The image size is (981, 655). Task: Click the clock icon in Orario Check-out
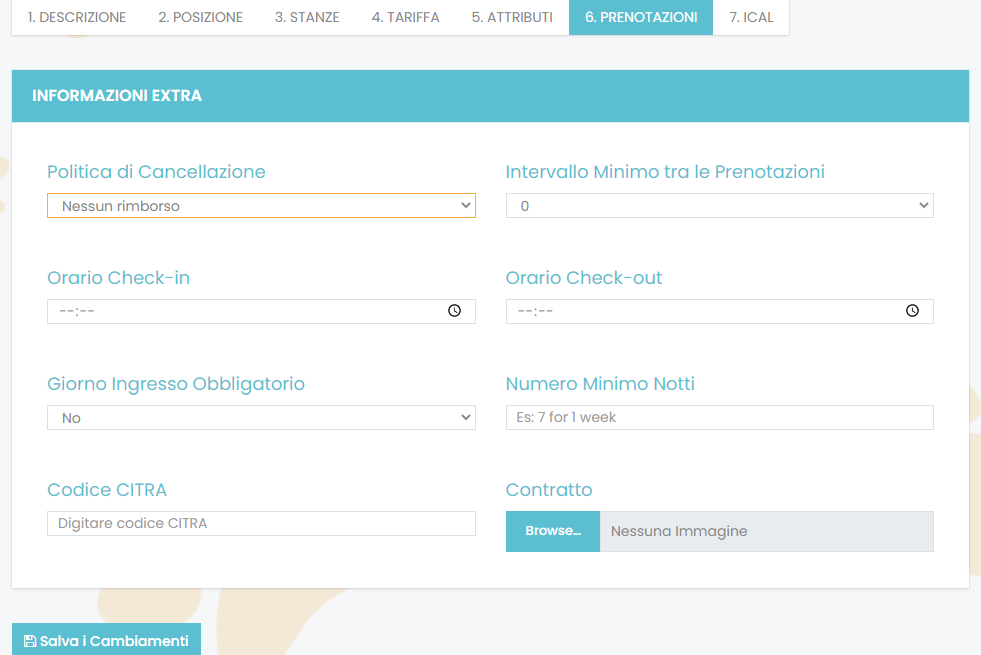tap(912, 311)
